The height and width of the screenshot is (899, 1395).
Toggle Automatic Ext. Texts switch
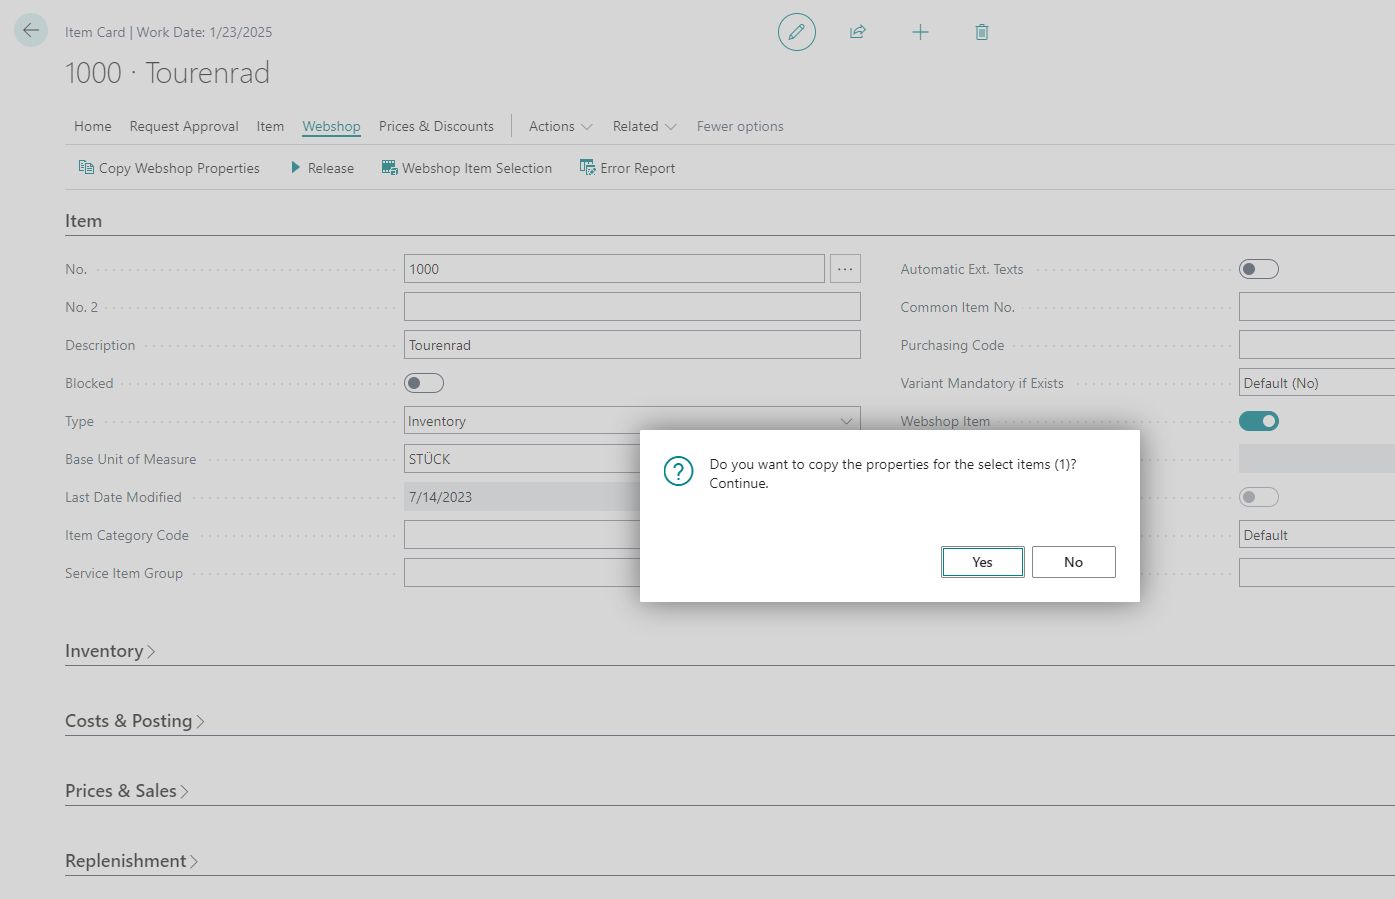tap(1259, 269)
